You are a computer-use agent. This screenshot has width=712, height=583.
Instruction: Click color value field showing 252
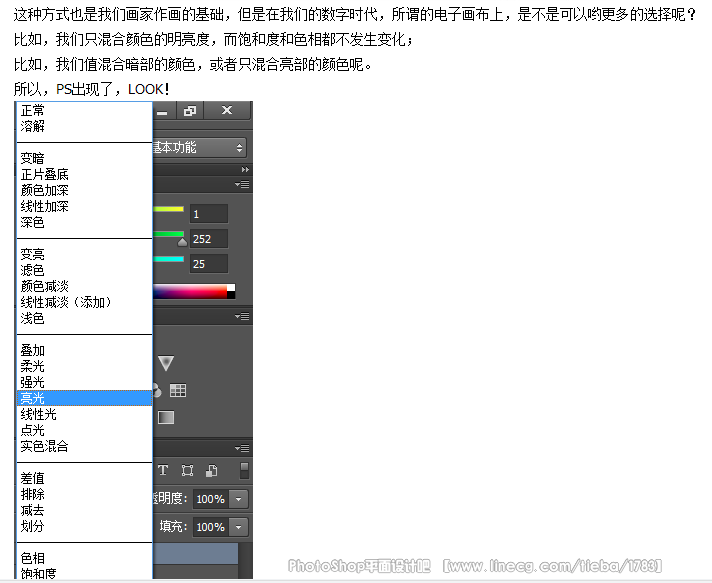click(x=208, y=239)
